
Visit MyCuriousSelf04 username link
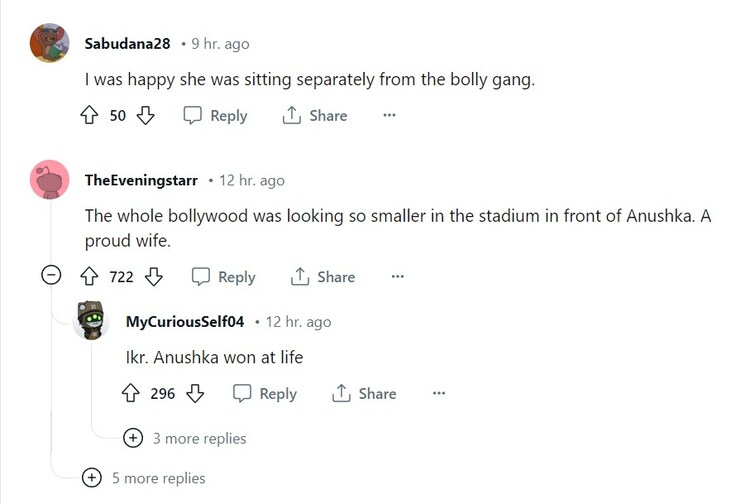[x=185, y=322]
